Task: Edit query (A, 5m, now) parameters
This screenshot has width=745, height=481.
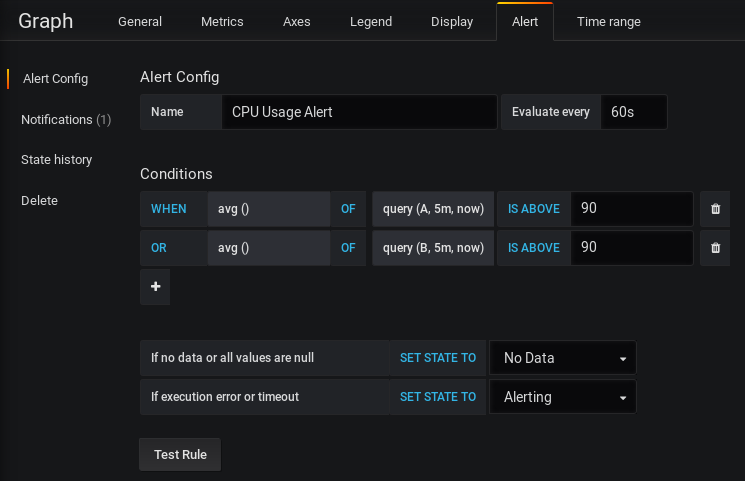Action: point(433,209)
